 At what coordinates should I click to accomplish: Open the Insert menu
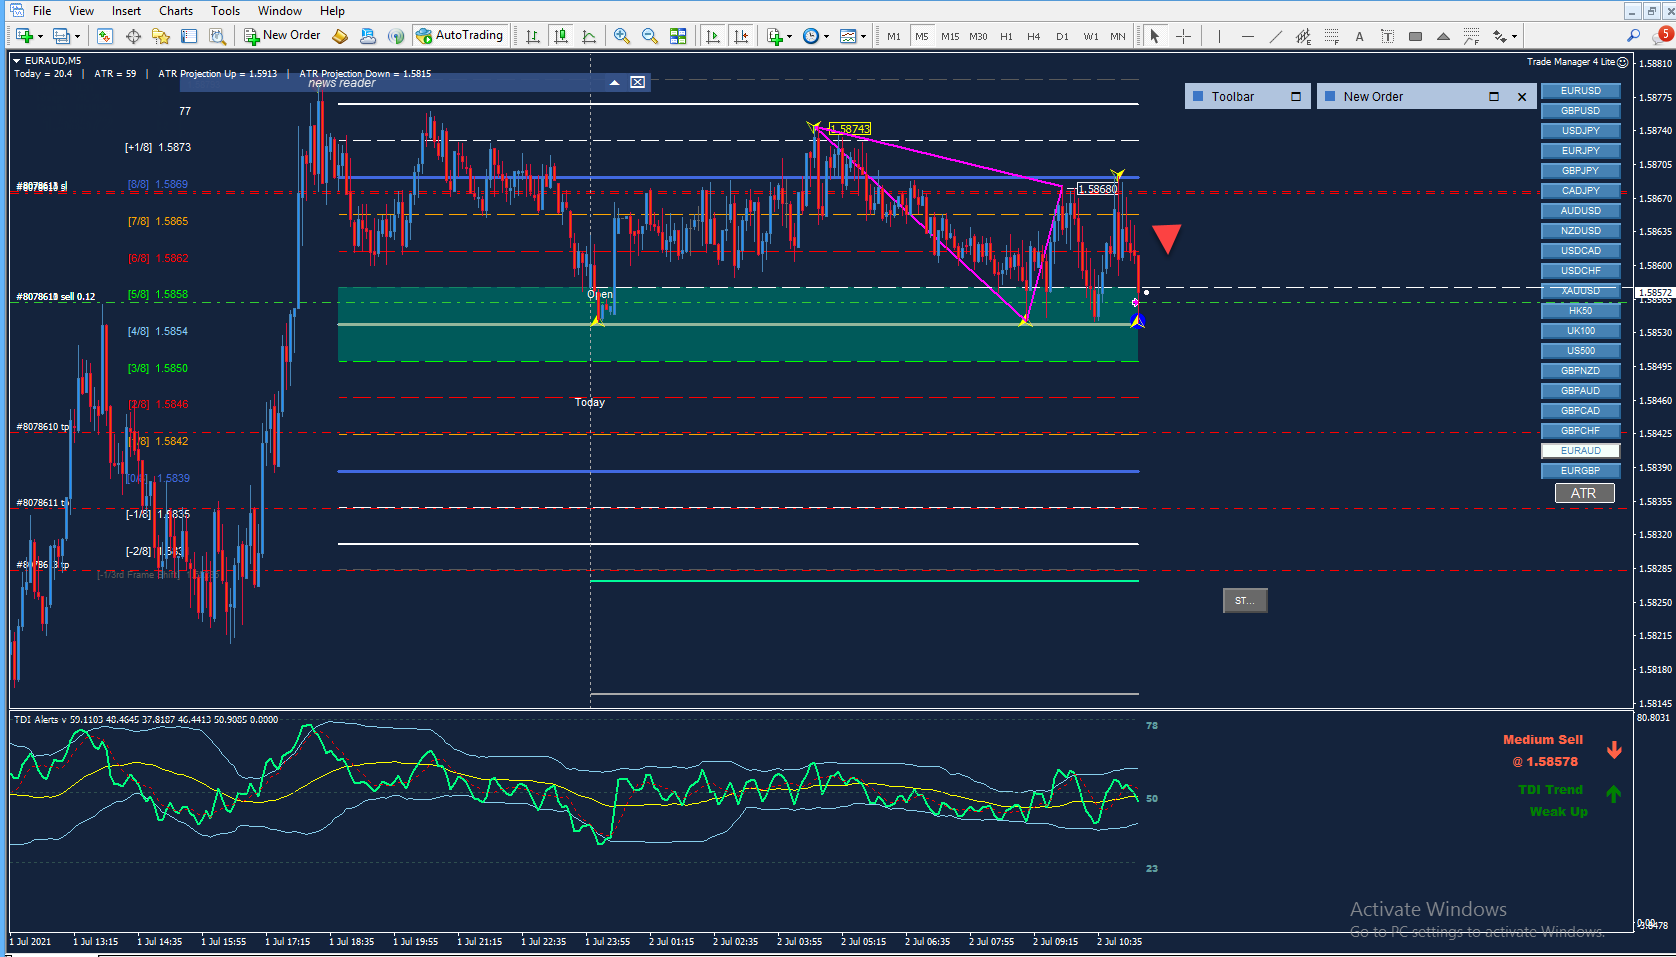(126, 11)
